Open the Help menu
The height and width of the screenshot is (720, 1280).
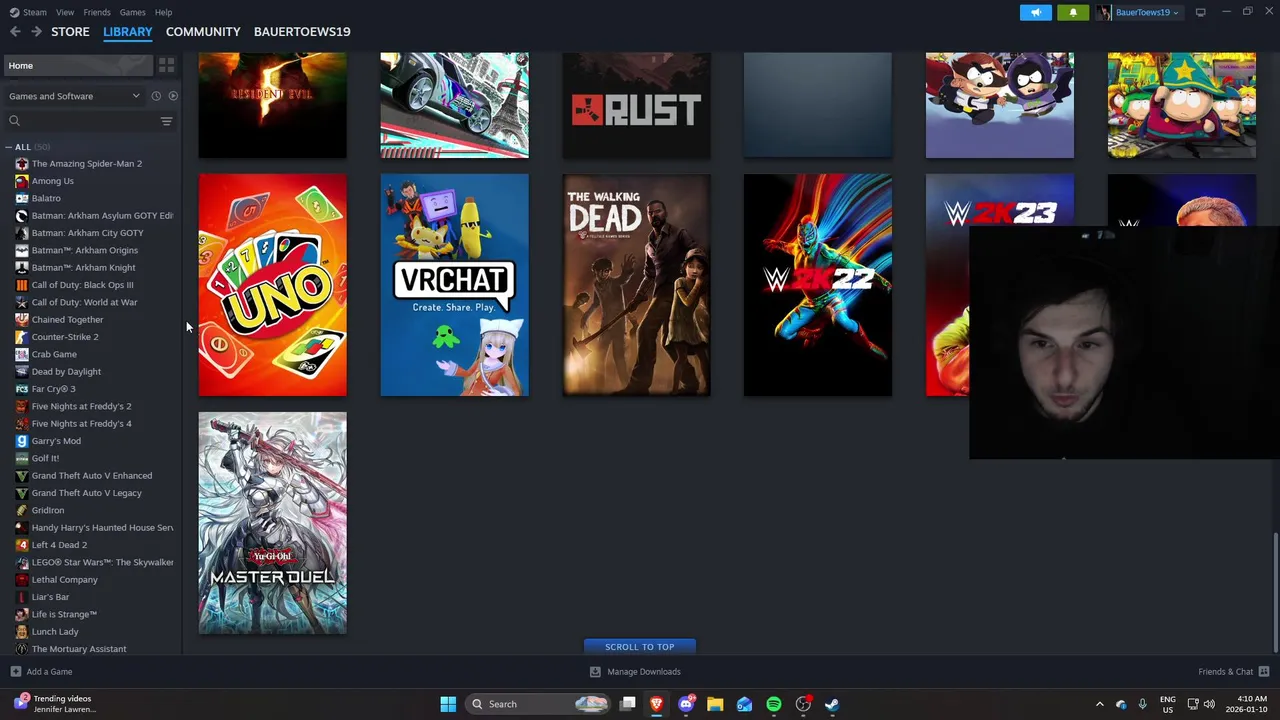coord(163,12)
